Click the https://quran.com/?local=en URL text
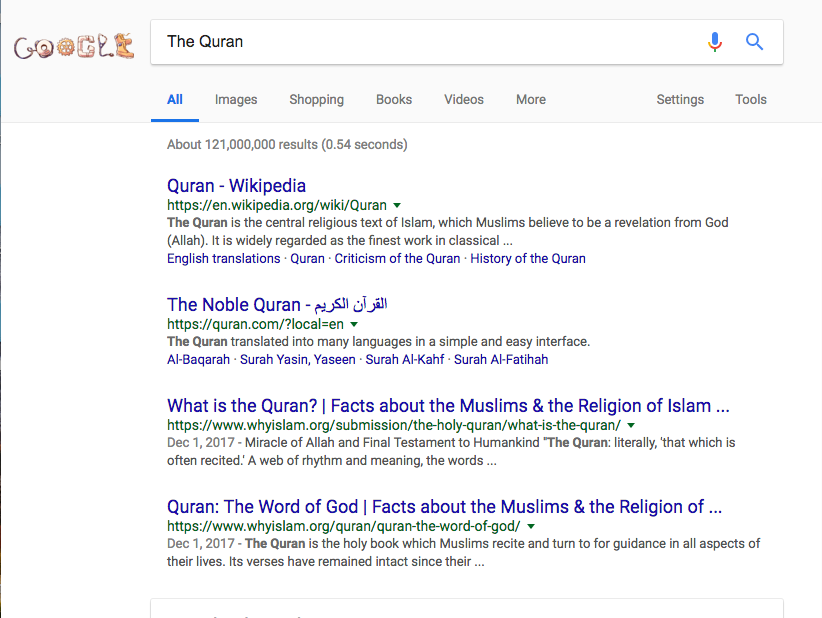 click(255, 324)
